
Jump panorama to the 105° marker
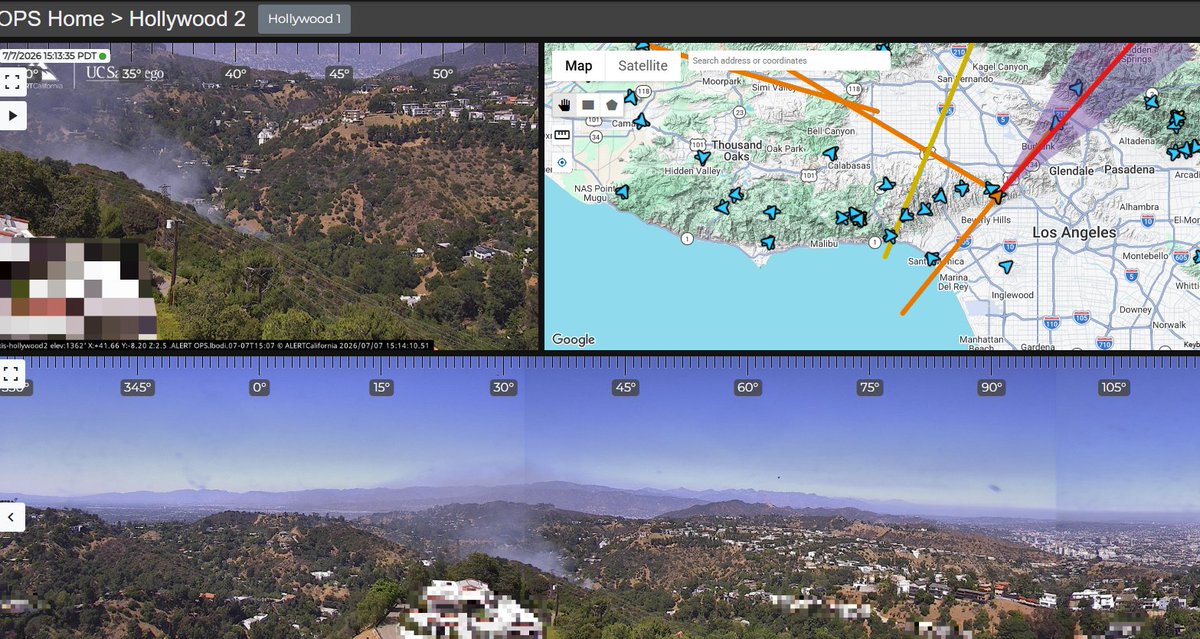pyautogui.click(x=1113, y=388)
